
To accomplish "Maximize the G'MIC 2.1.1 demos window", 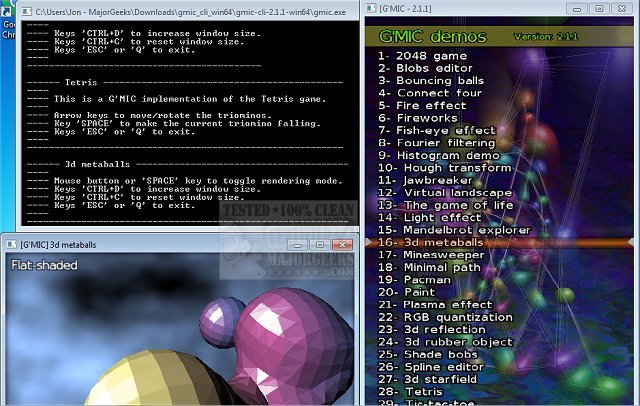I will tap(599, 9).
